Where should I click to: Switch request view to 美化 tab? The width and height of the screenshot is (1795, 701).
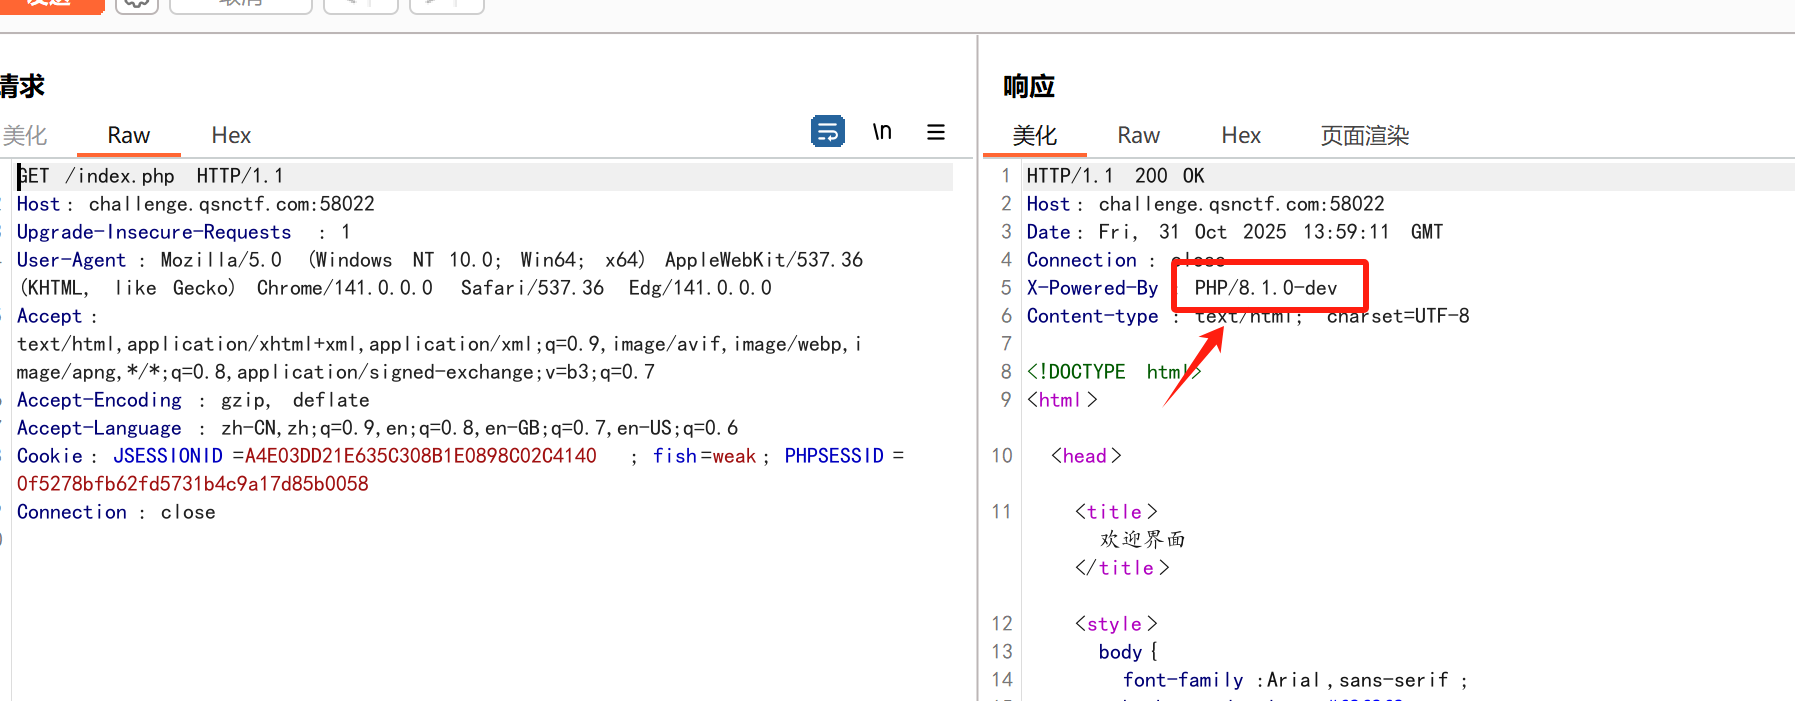pyautogui.click(x=25, y=135)
